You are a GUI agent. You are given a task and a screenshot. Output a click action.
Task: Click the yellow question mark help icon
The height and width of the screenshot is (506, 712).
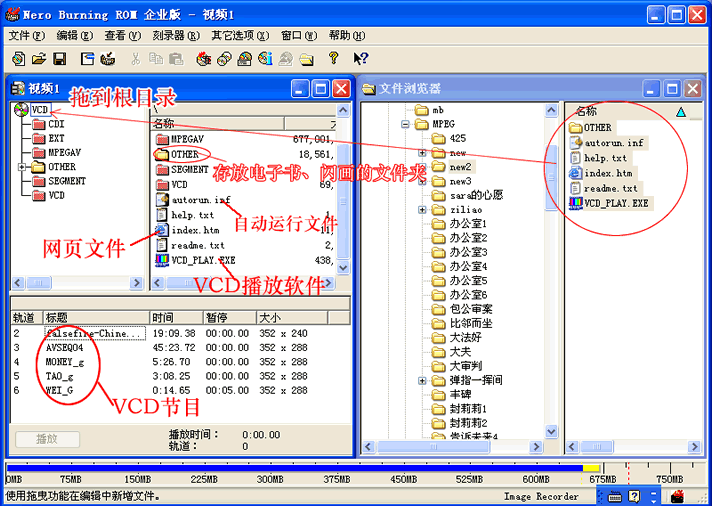(x=334, y=59)
